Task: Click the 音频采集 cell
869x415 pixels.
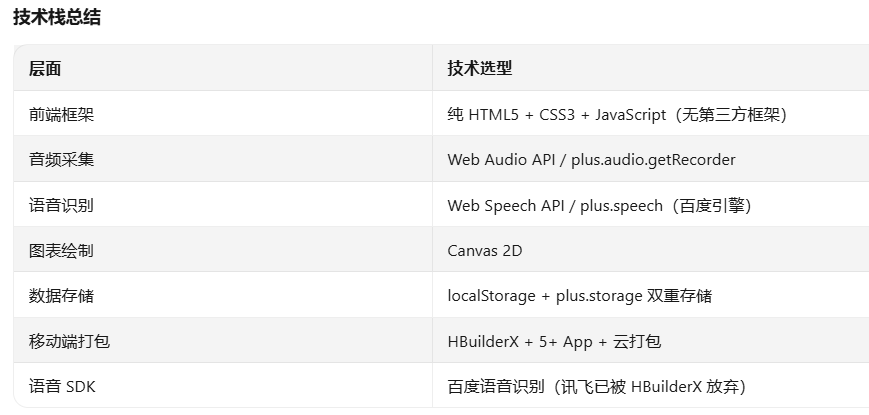Action: pos(62,160)
